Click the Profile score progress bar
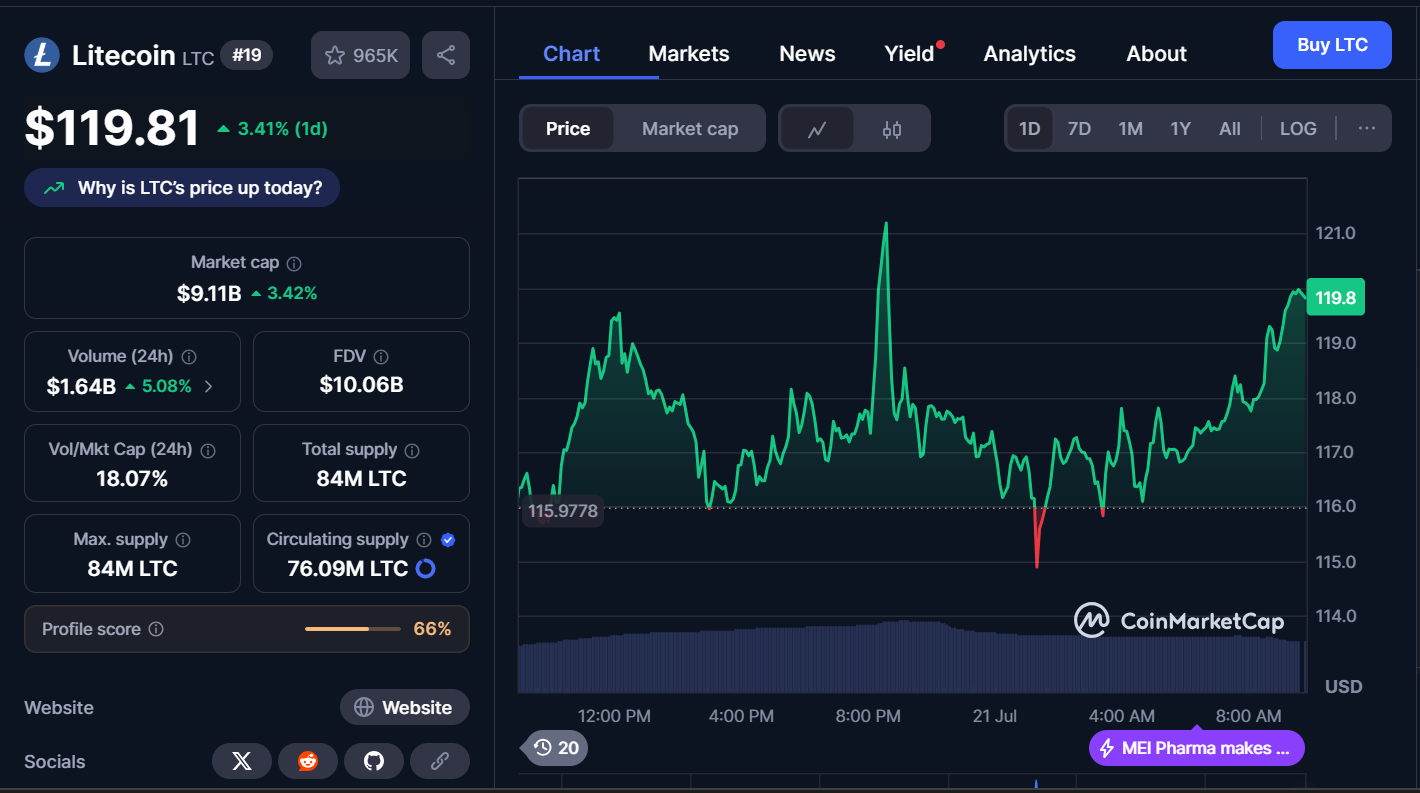 351,629
